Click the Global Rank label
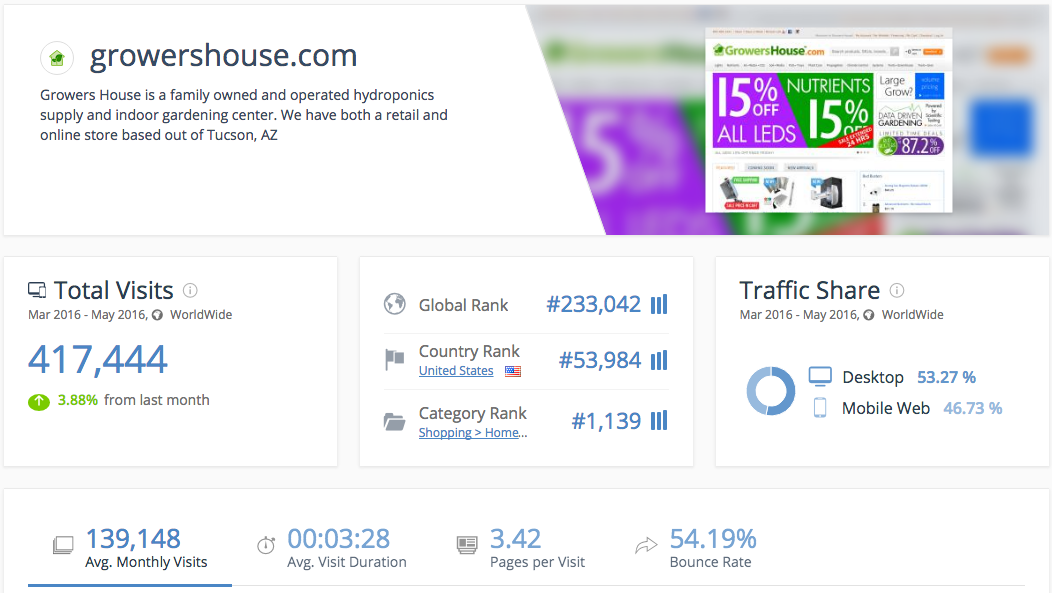Viewport: 1052px width, 593px height. tap(464, 305)
